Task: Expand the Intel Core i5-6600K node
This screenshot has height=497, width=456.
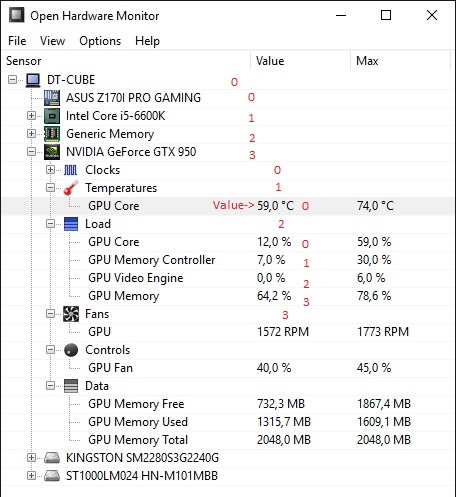Action: pos(31,116)
